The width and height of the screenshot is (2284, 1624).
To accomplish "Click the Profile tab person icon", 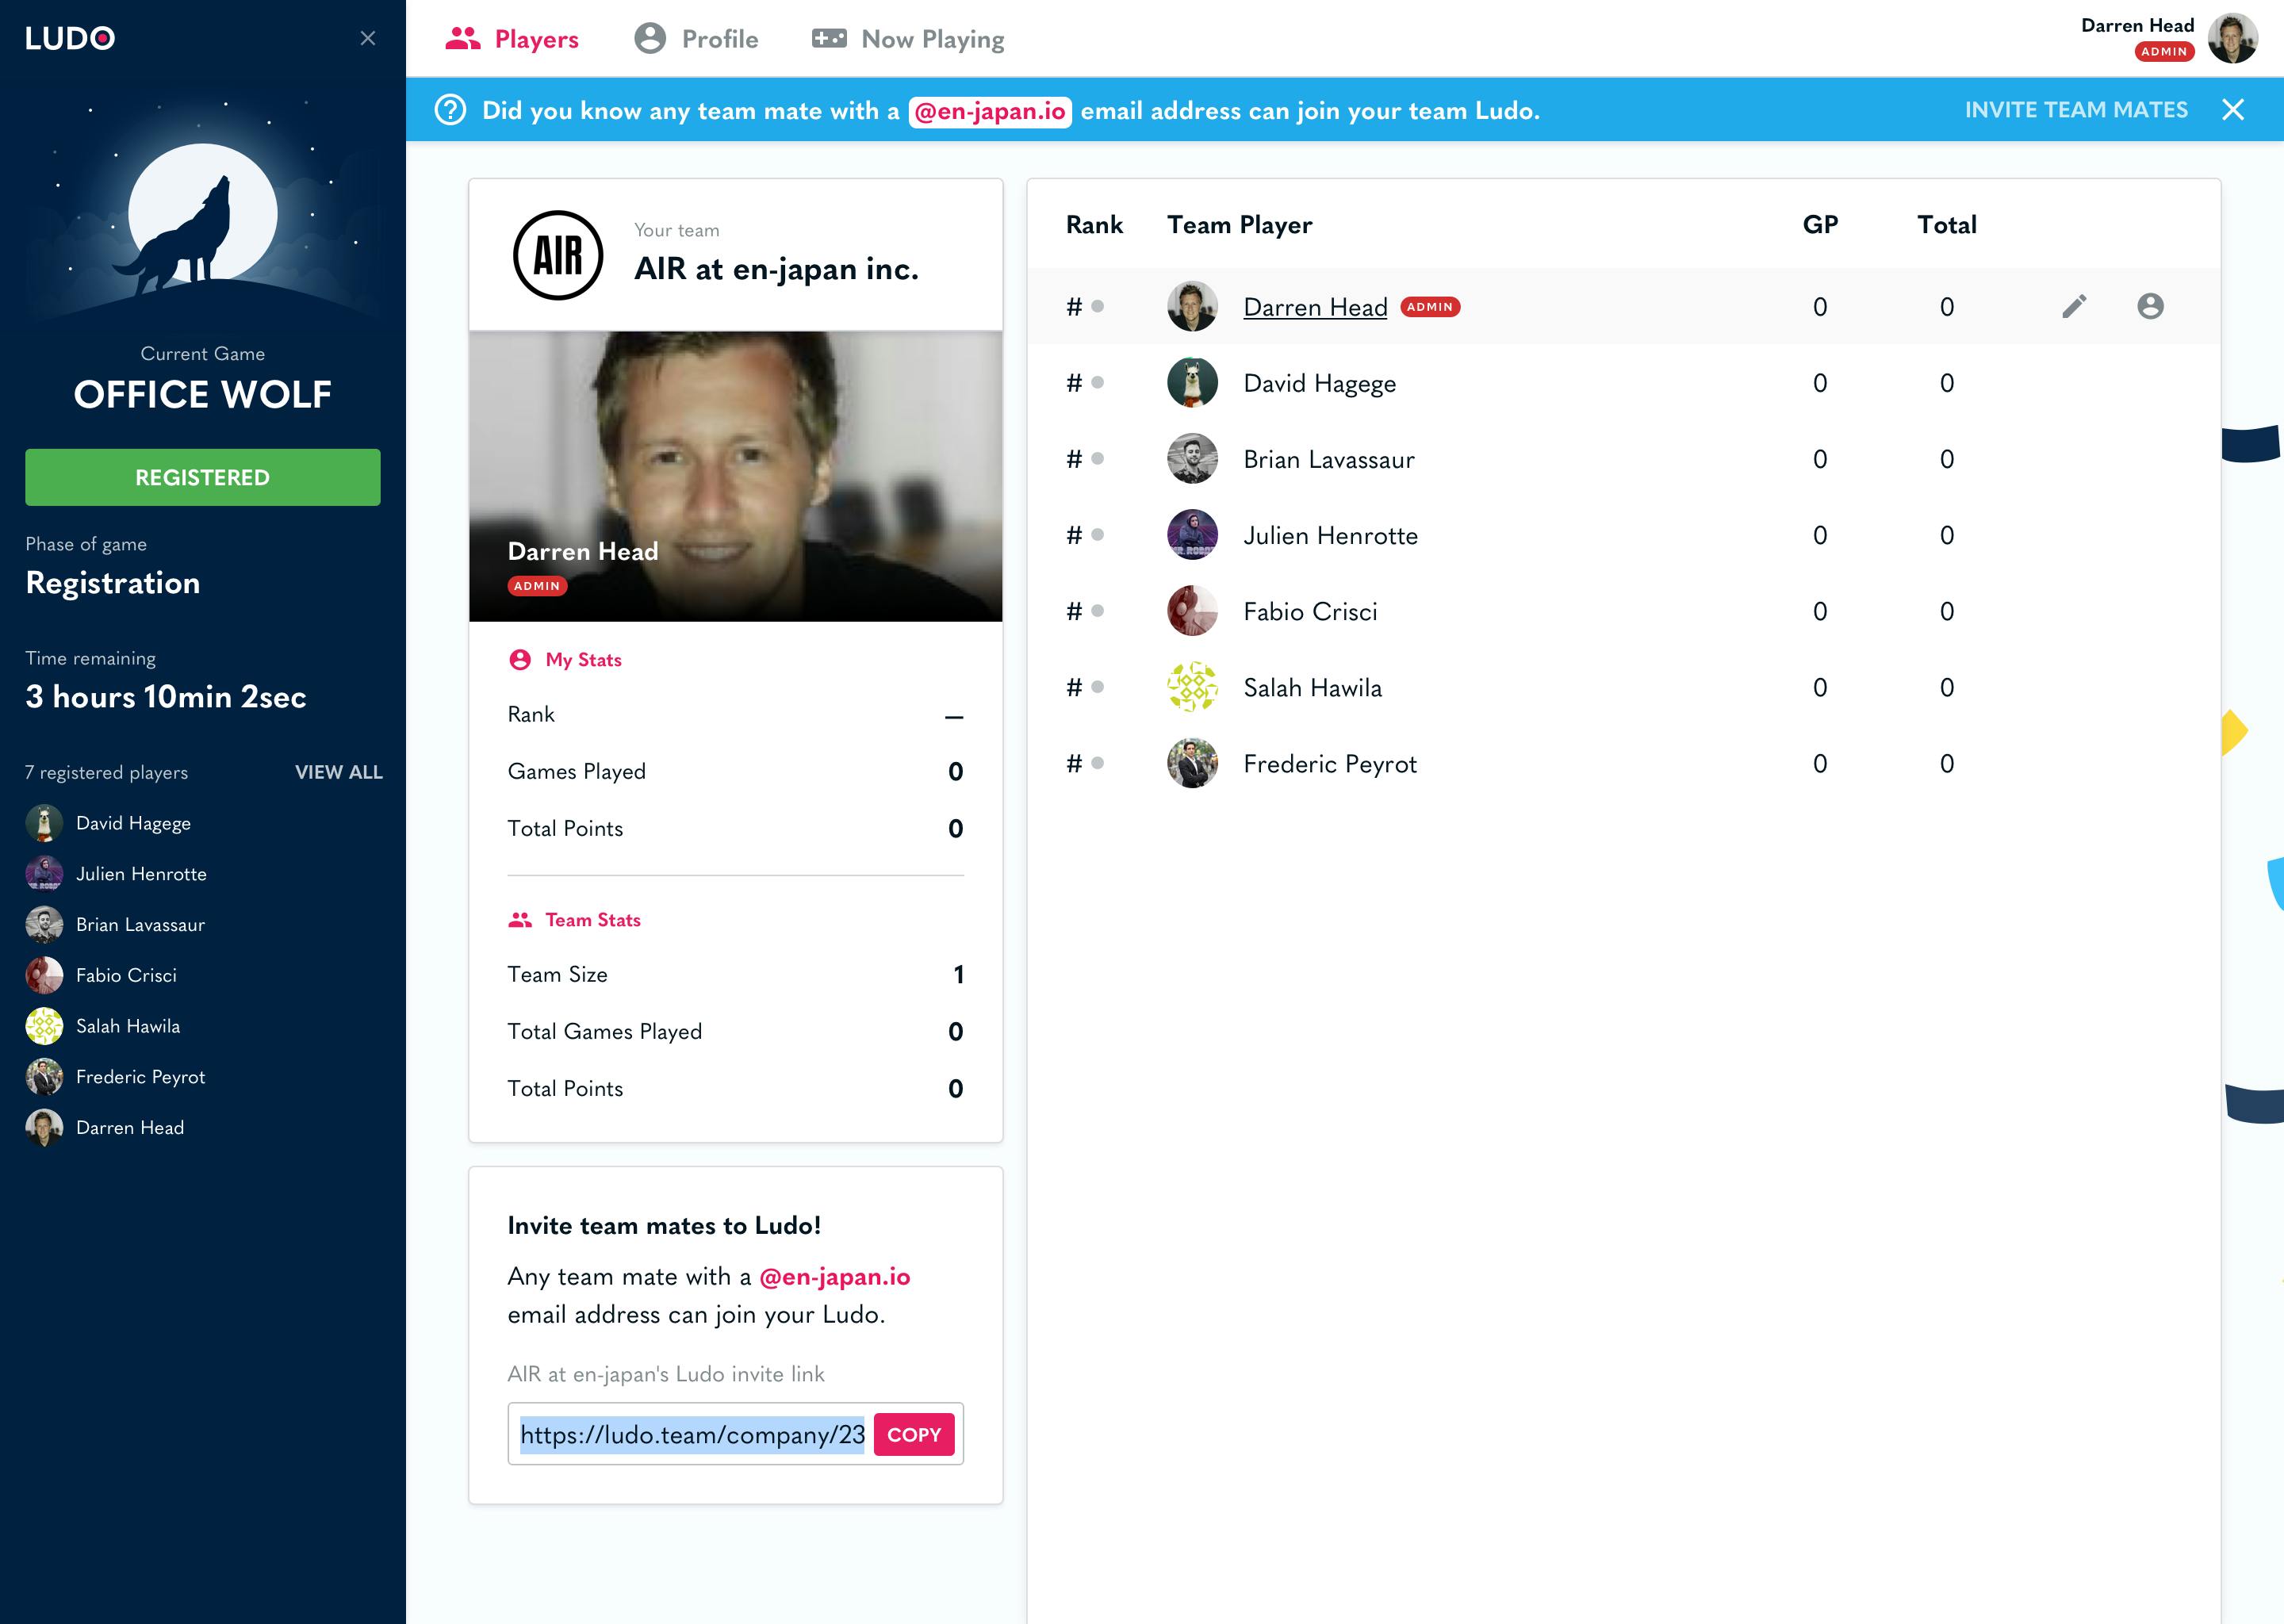I will point(650,39).
